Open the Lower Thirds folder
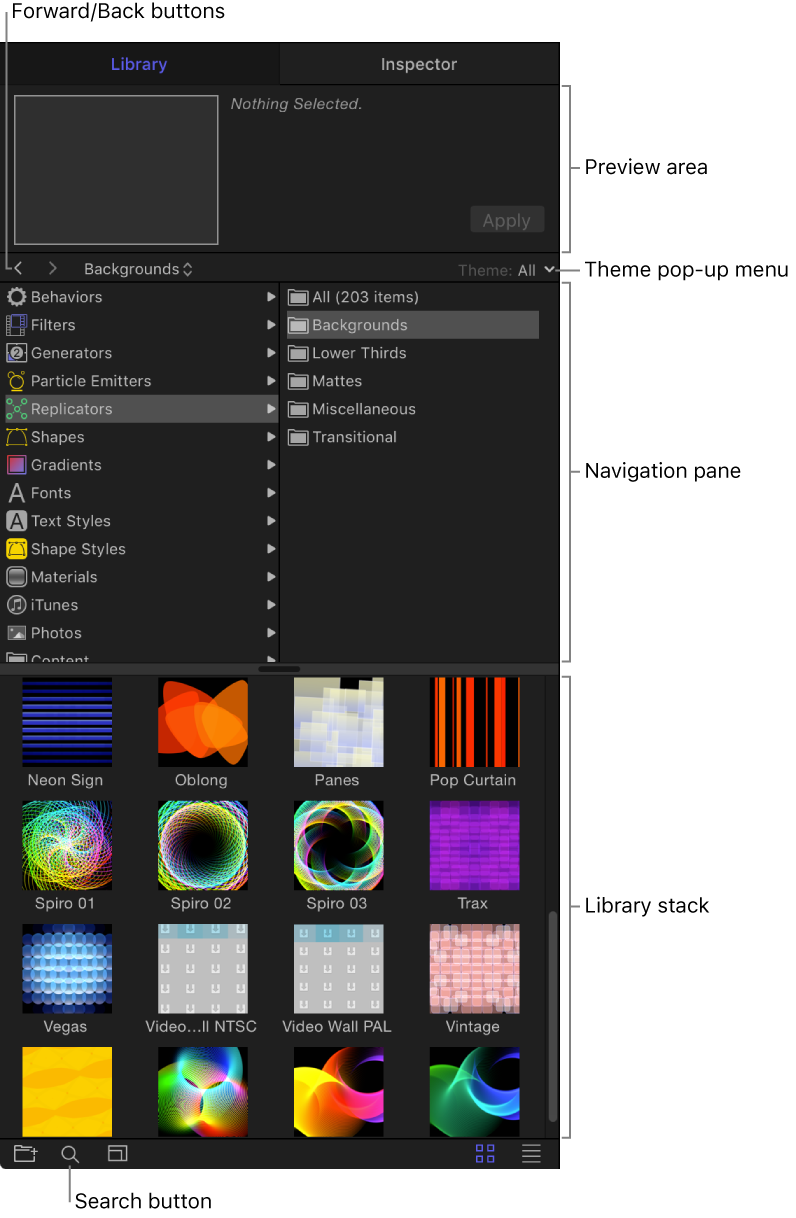 412,353
